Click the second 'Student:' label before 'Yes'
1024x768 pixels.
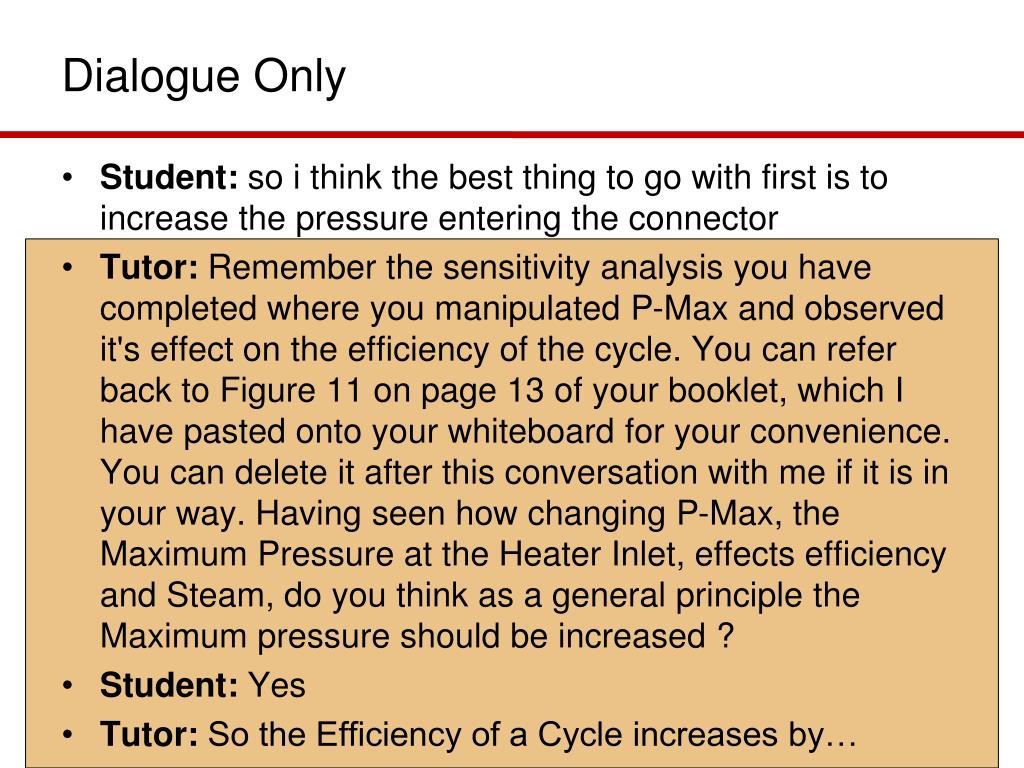(169, 685)
